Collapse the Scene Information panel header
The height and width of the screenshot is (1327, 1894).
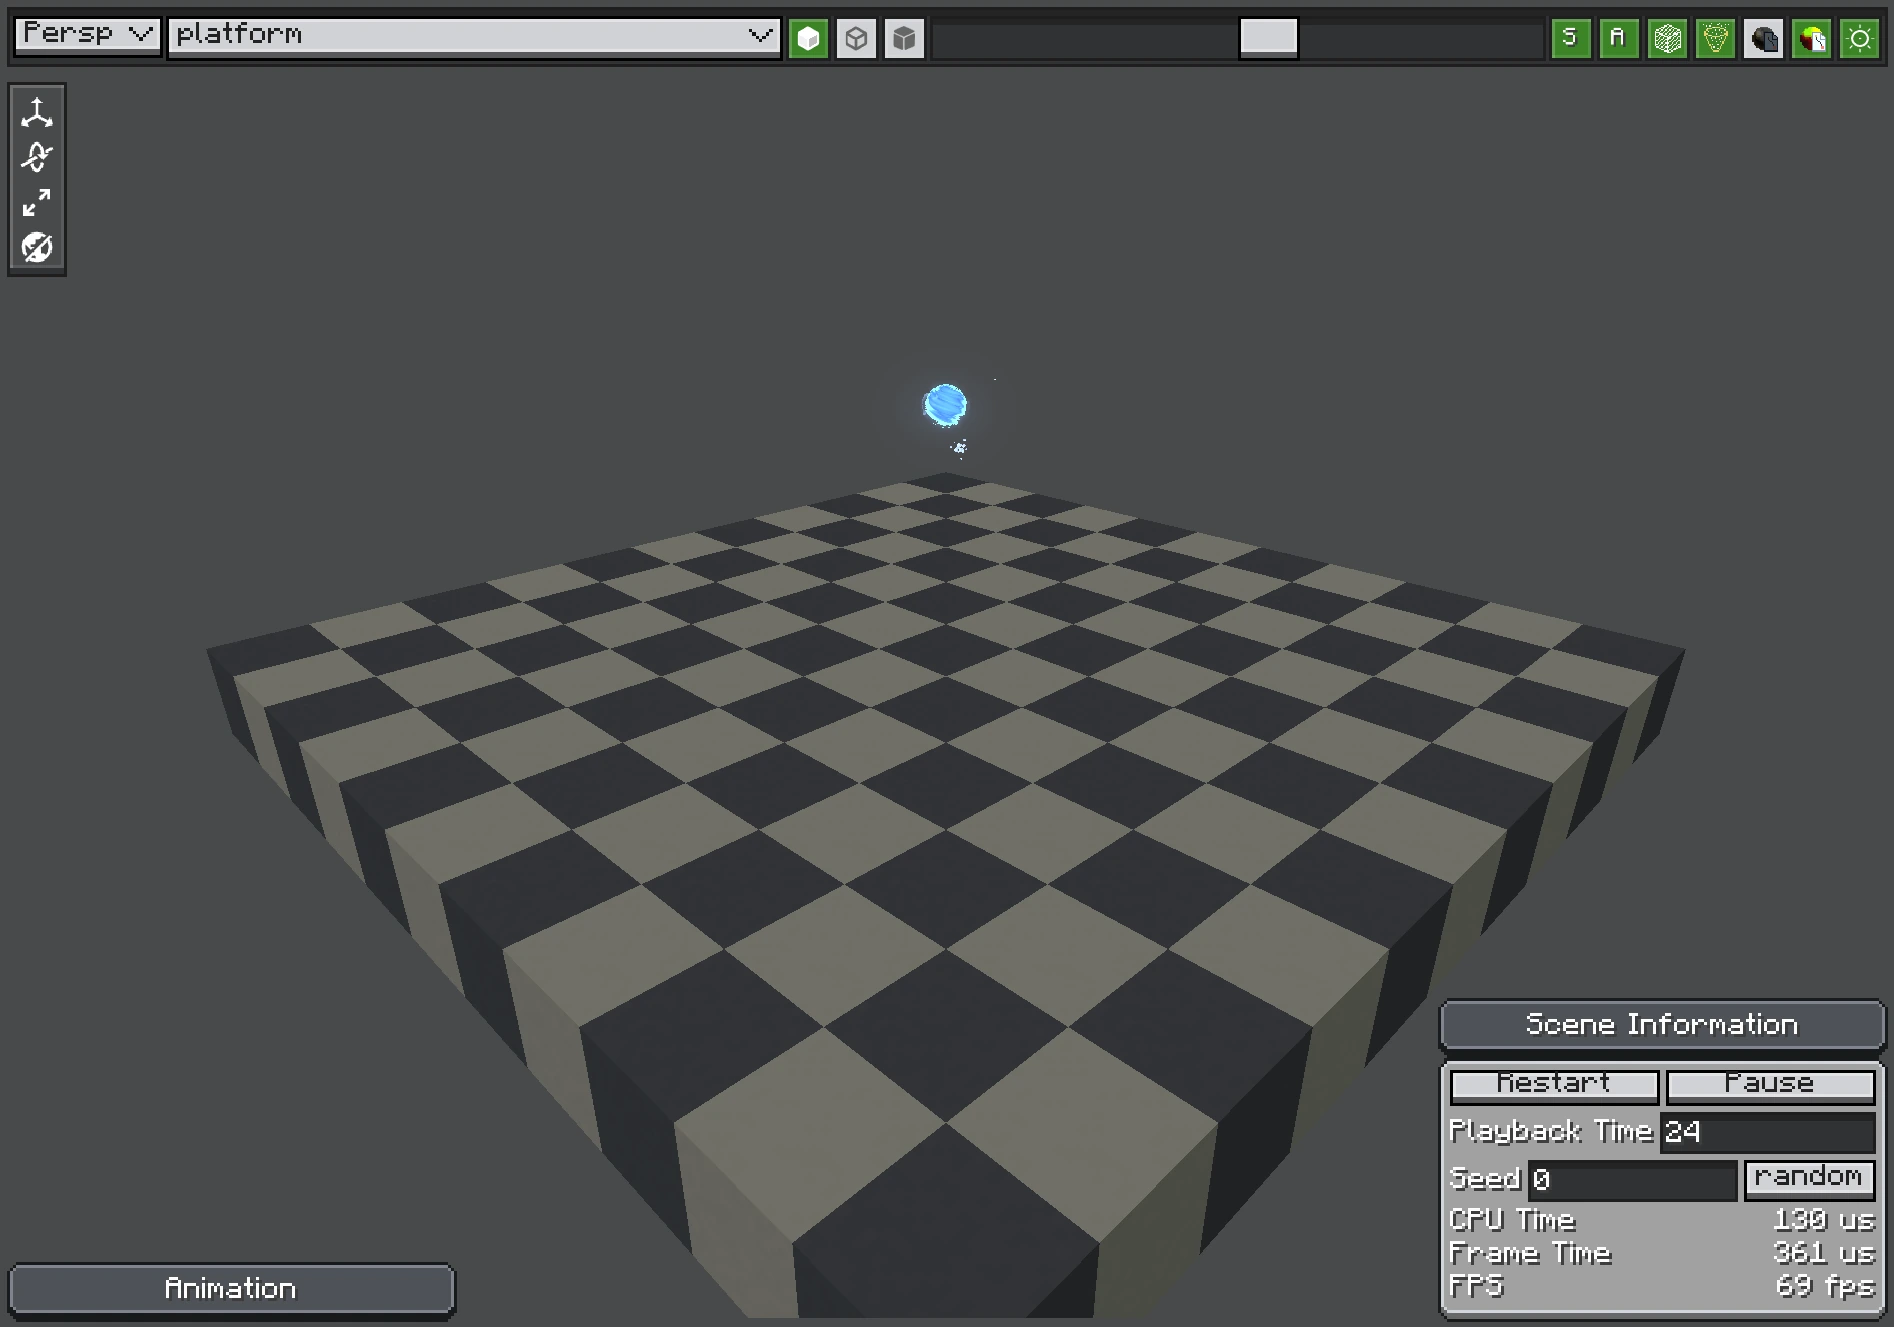point(1662,1025)
